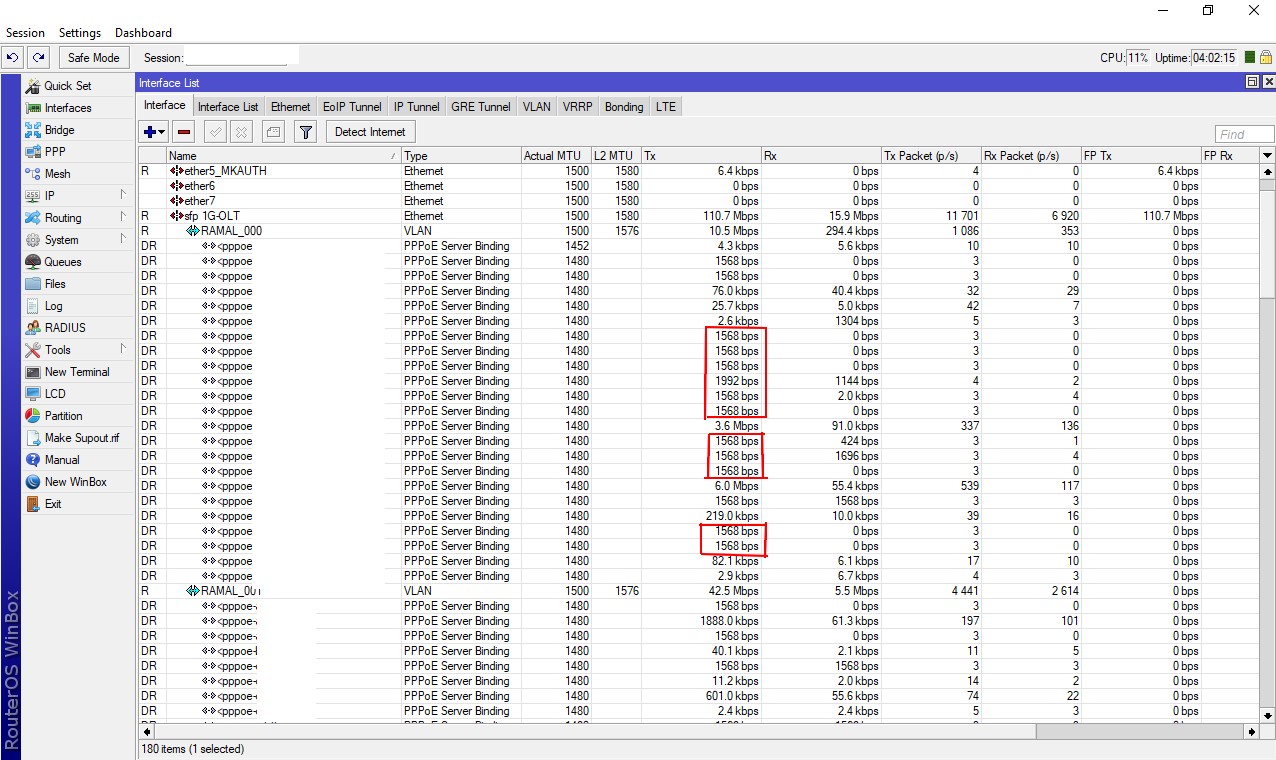The width and height of the screenshot is (1276, 760).
Task: Open New Terminal in sidebar
Action: (x=76, y=372)
